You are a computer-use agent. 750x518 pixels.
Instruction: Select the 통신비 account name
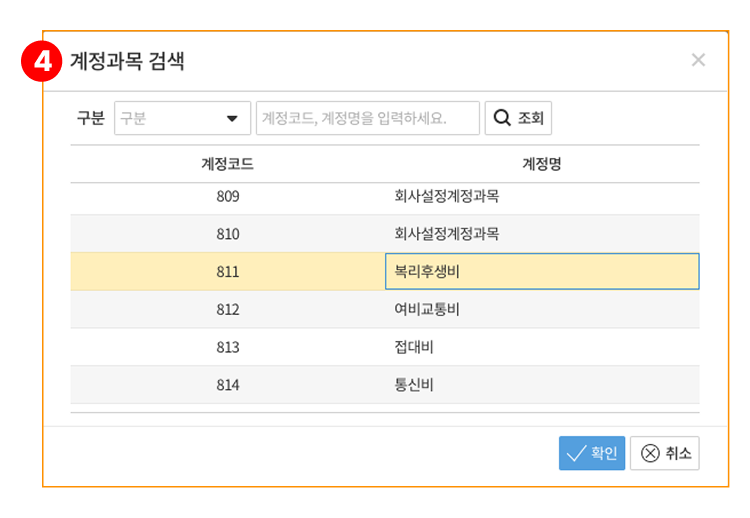(x=414, y=385)
